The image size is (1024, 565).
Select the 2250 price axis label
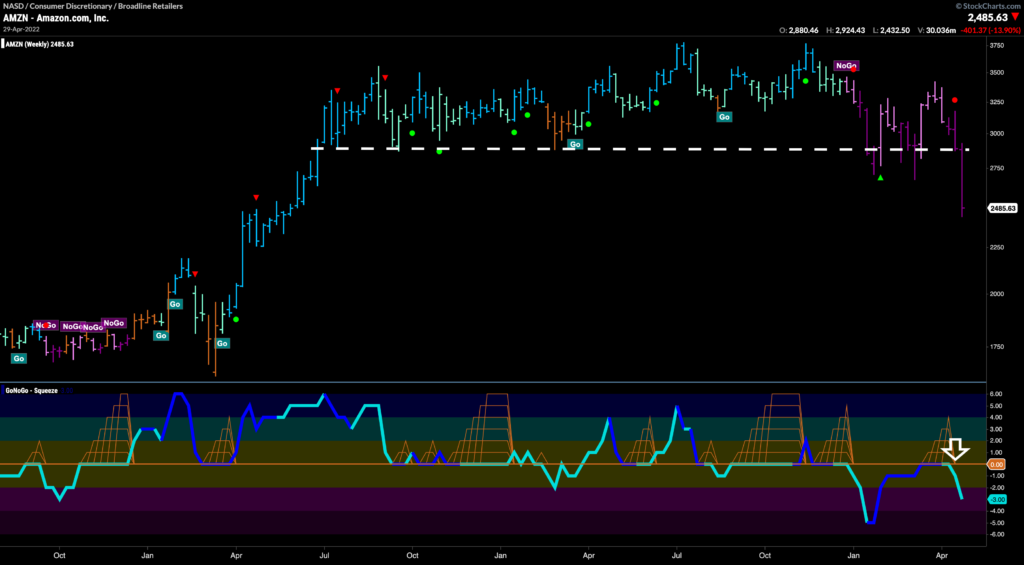[997, 247]
